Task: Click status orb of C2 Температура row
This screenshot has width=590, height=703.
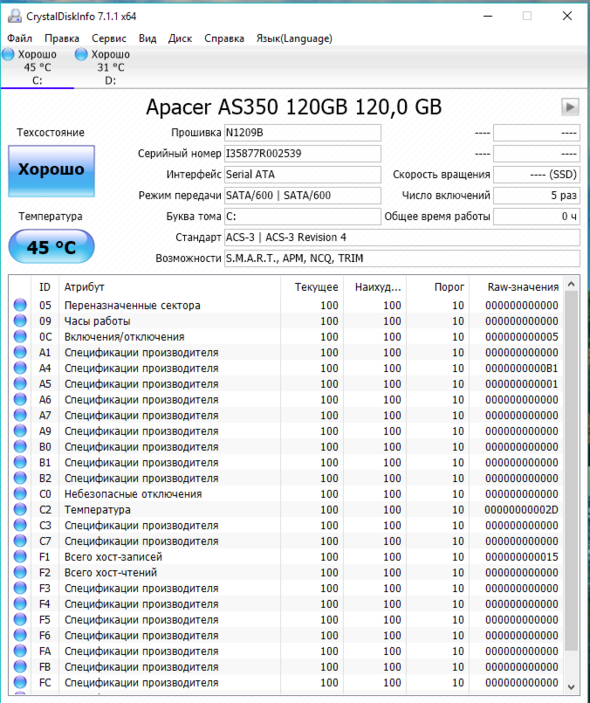Action: [x=20, y=509]
